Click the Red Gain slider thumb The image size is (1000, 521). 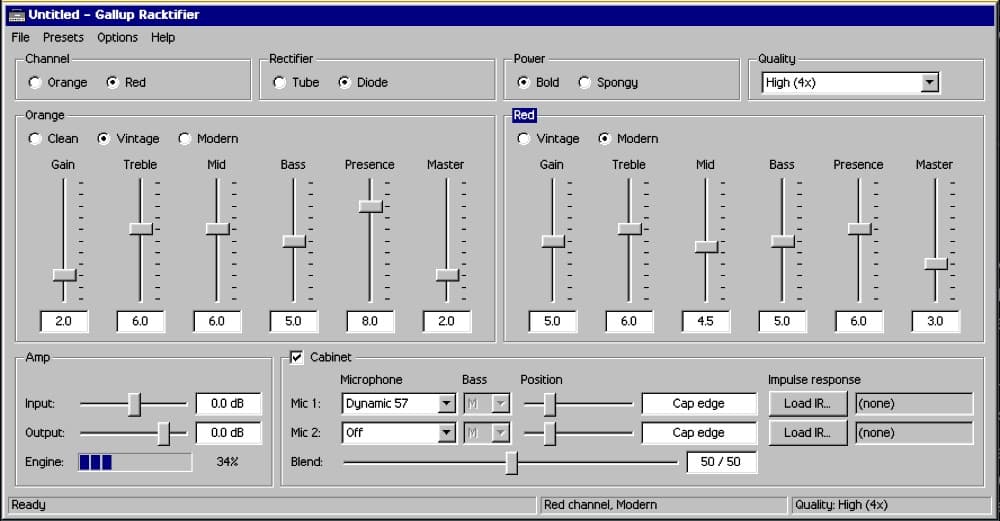point(553,241)
